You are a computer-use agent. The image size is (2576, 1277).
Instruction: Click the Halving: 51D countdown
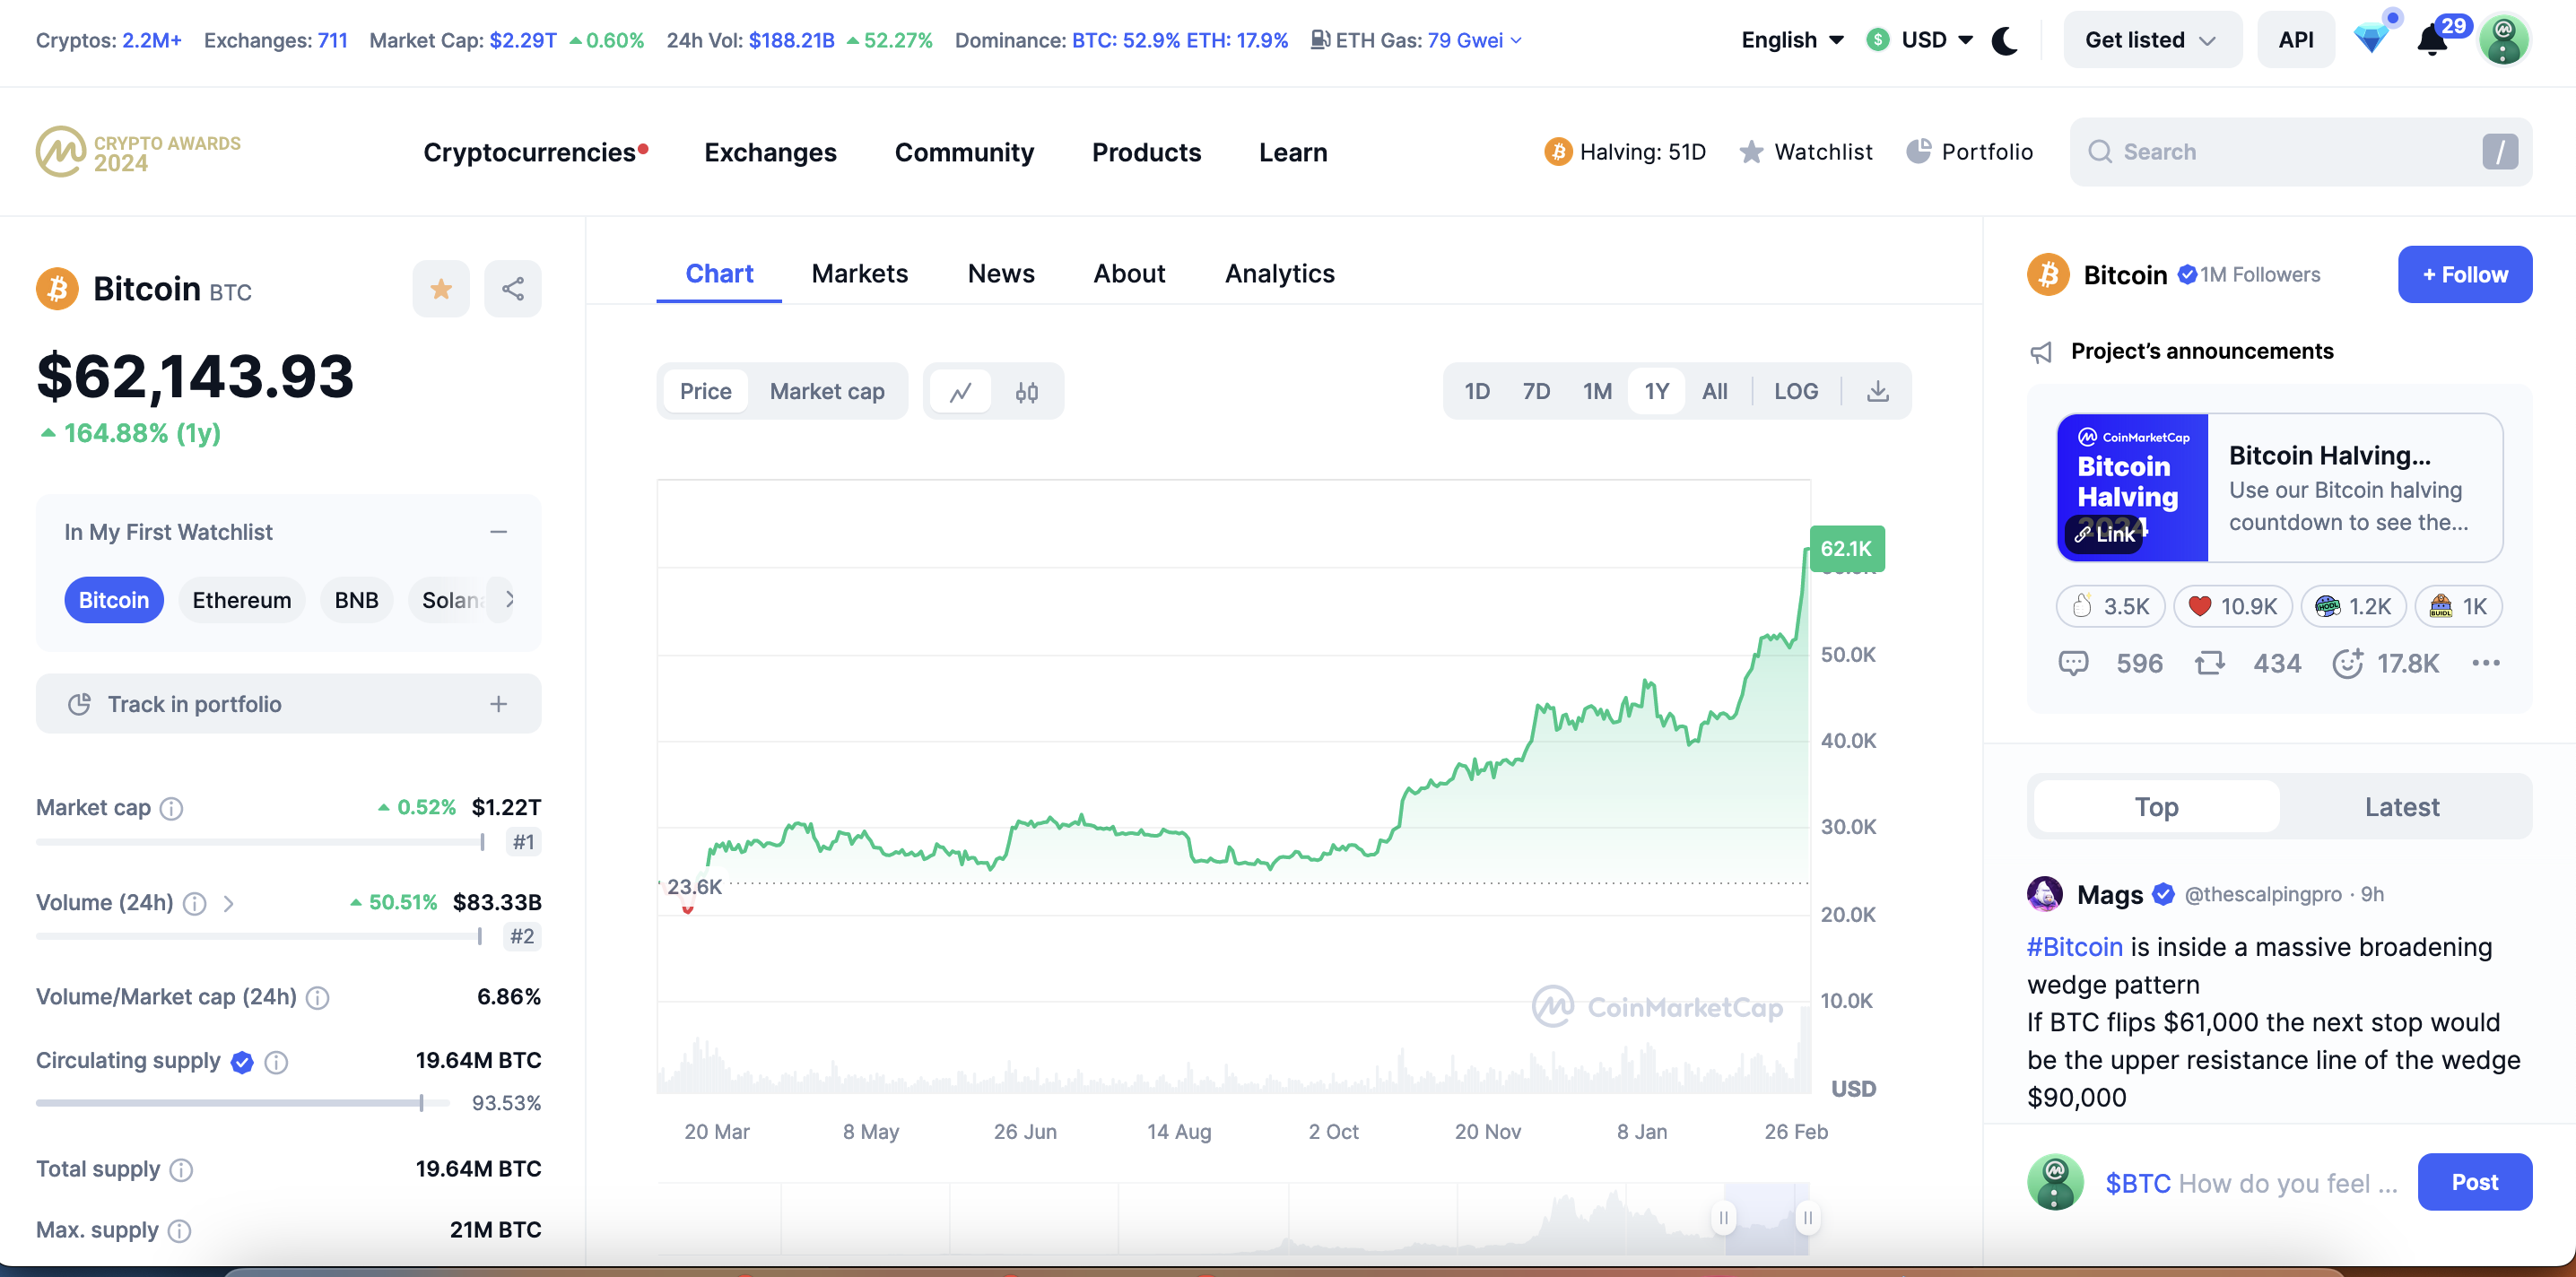point(1625,152)
